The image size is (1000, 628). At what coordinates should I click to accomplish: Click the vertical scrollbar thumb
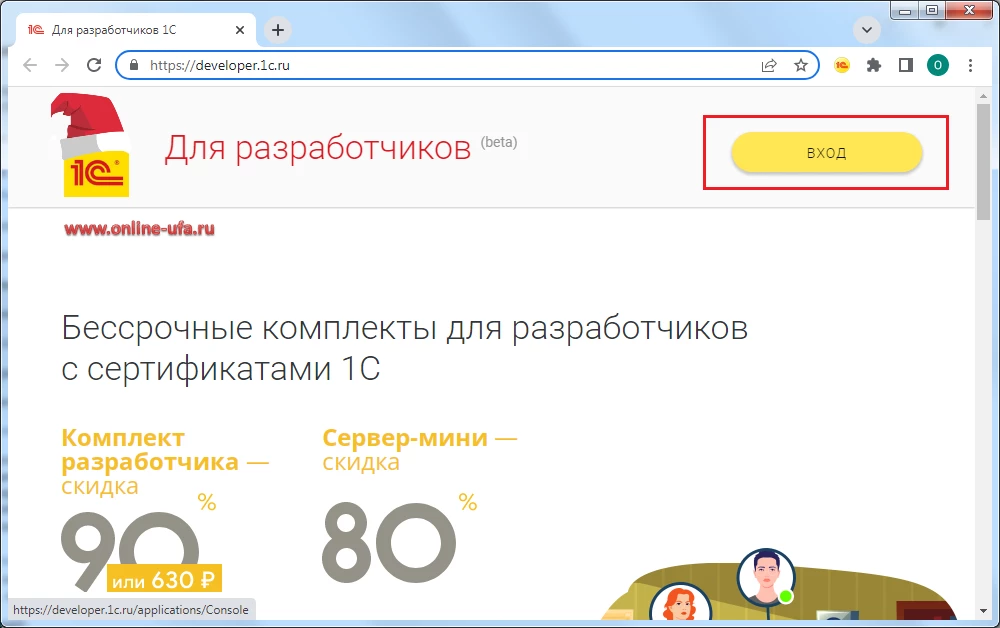[983, 161]
